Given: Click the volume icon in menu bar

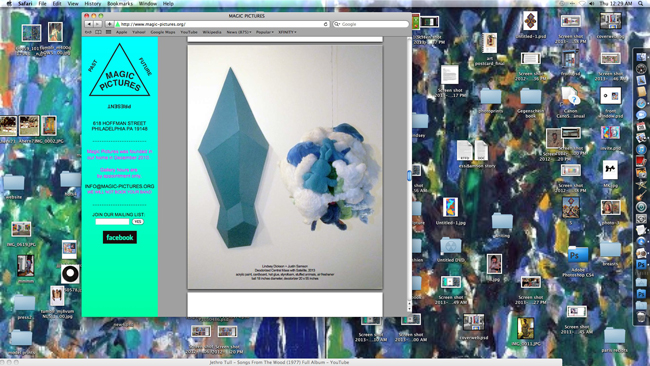Looking at the screenshot, I should coord(592,3).
